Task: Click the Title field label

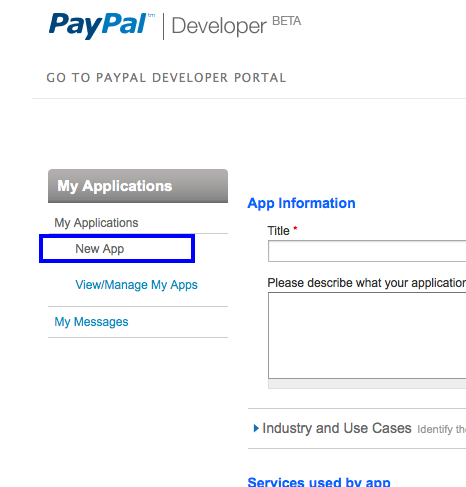Action: pyautogui.click(x=278, y=231)
